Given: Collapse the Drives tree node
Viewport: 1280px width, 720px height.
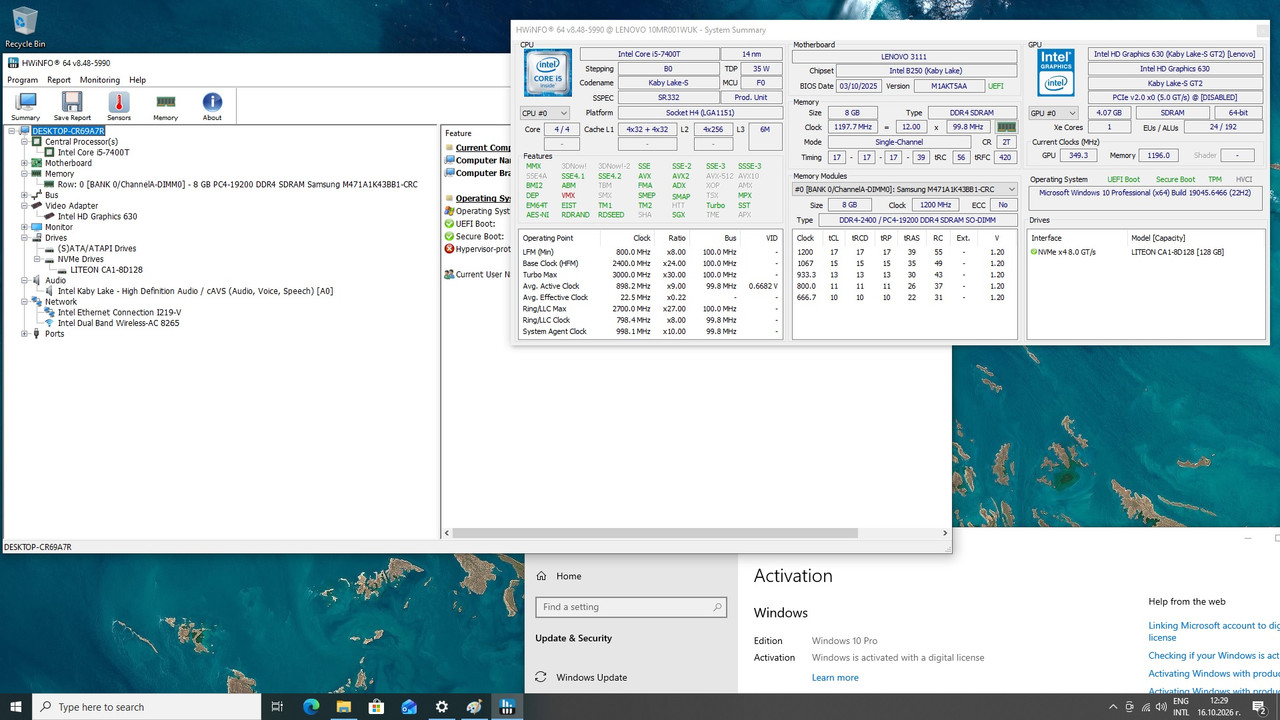Looking at the screenshot, I should [x=25, y=238].
